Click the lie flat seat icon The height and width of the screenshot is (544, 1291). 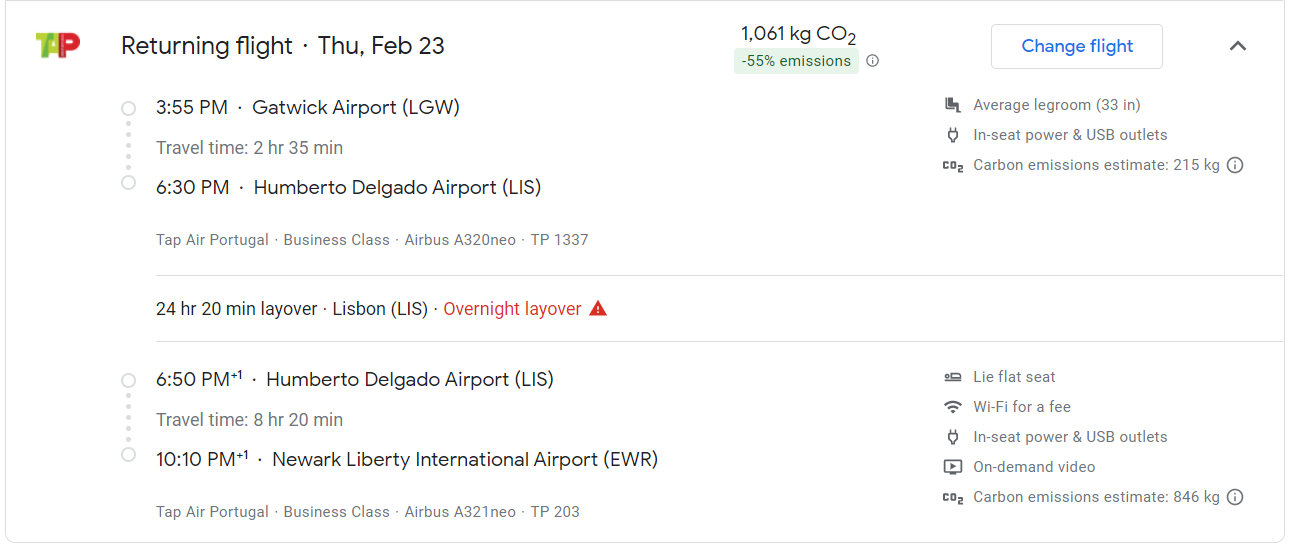point(952,377)
